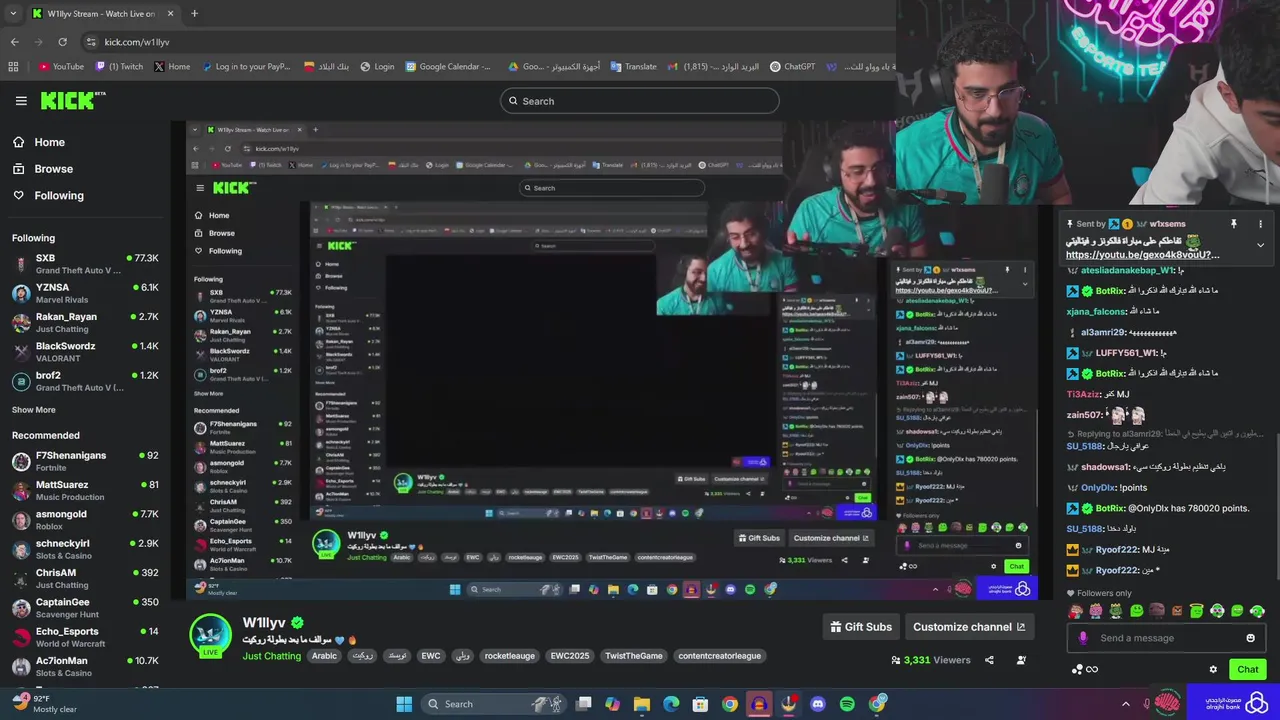Open Discord from taskbar

tap(818, 704)
